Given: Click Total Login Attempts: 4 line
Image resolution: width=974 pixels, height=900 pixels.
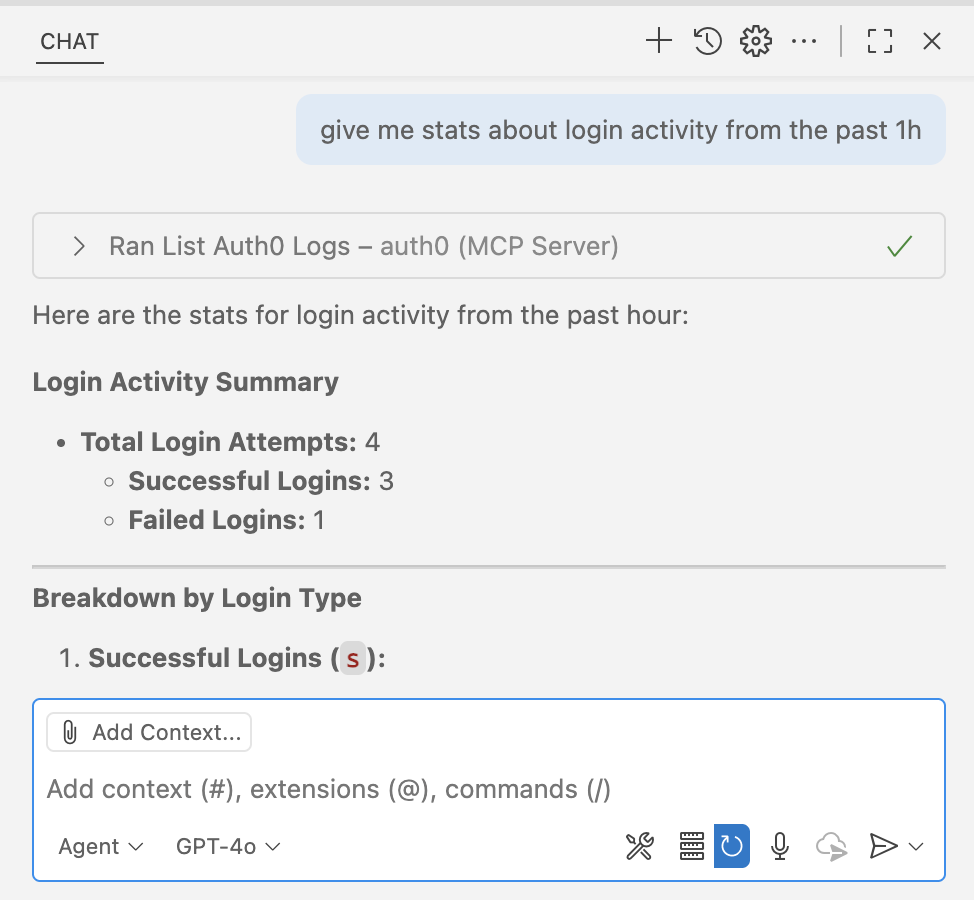Looking at the screenshot, I should (230, 442).
